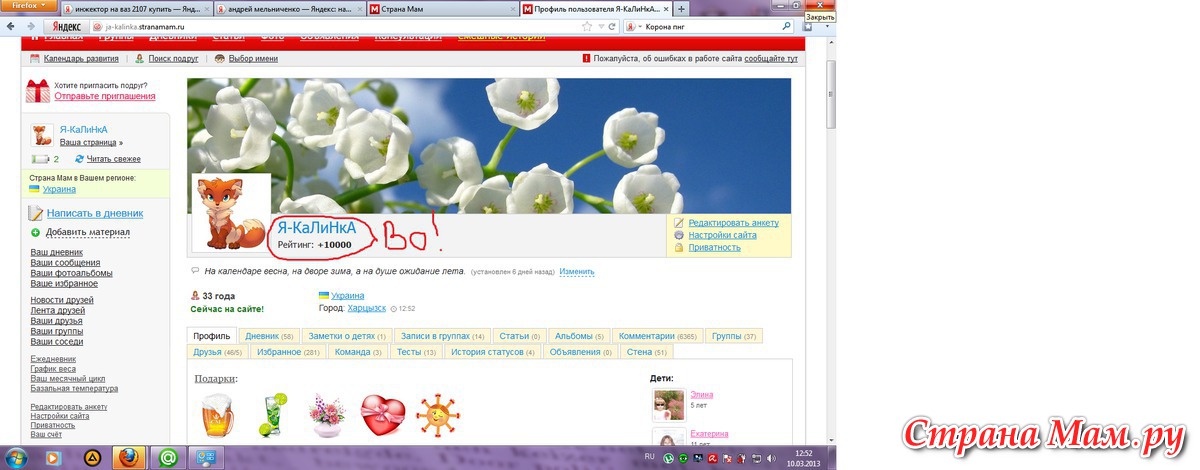Open 'Ваши соседи' sidebar link
Screen dimensions: 1200x470
click(56, 342)
